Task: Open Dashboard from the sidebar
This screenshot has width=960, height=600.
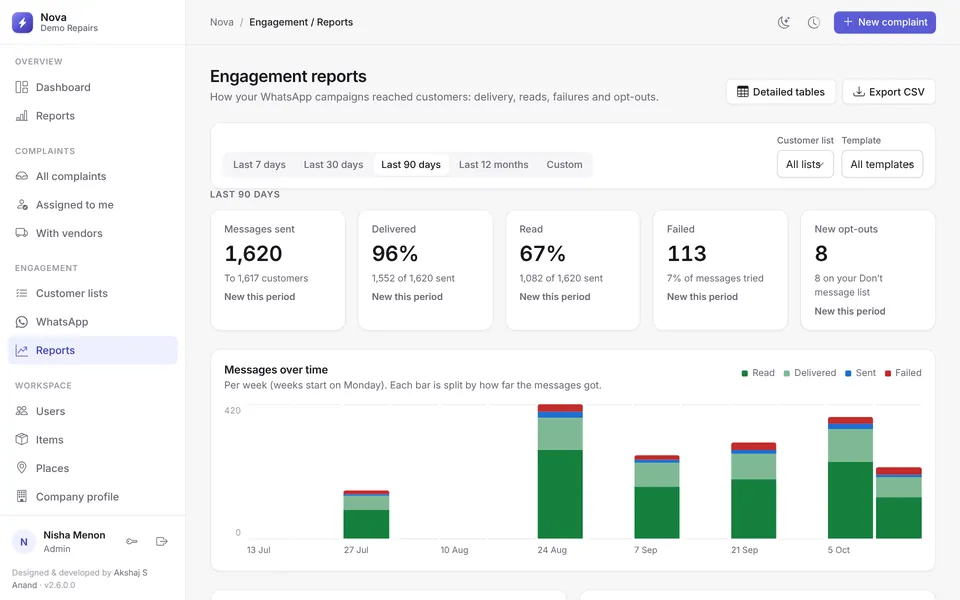Action: click(93, 87)
